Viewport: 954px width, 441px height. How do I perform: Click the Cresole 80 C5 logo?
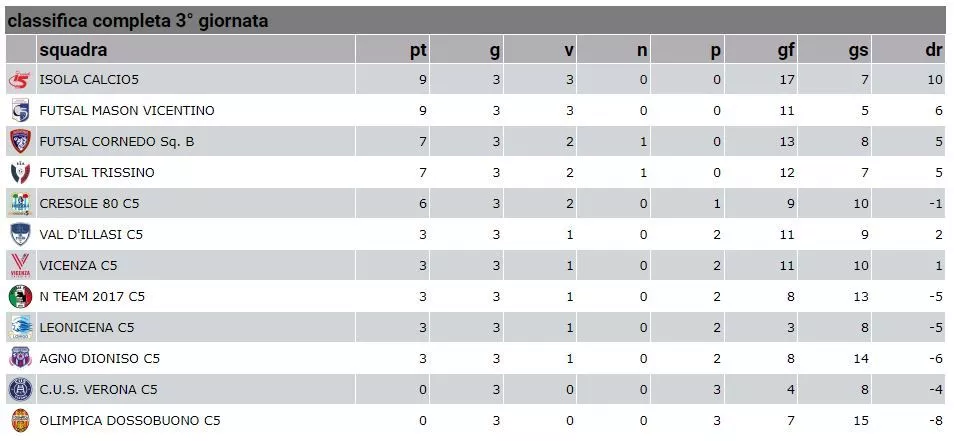pyautogui.click(x=20, y=204)
